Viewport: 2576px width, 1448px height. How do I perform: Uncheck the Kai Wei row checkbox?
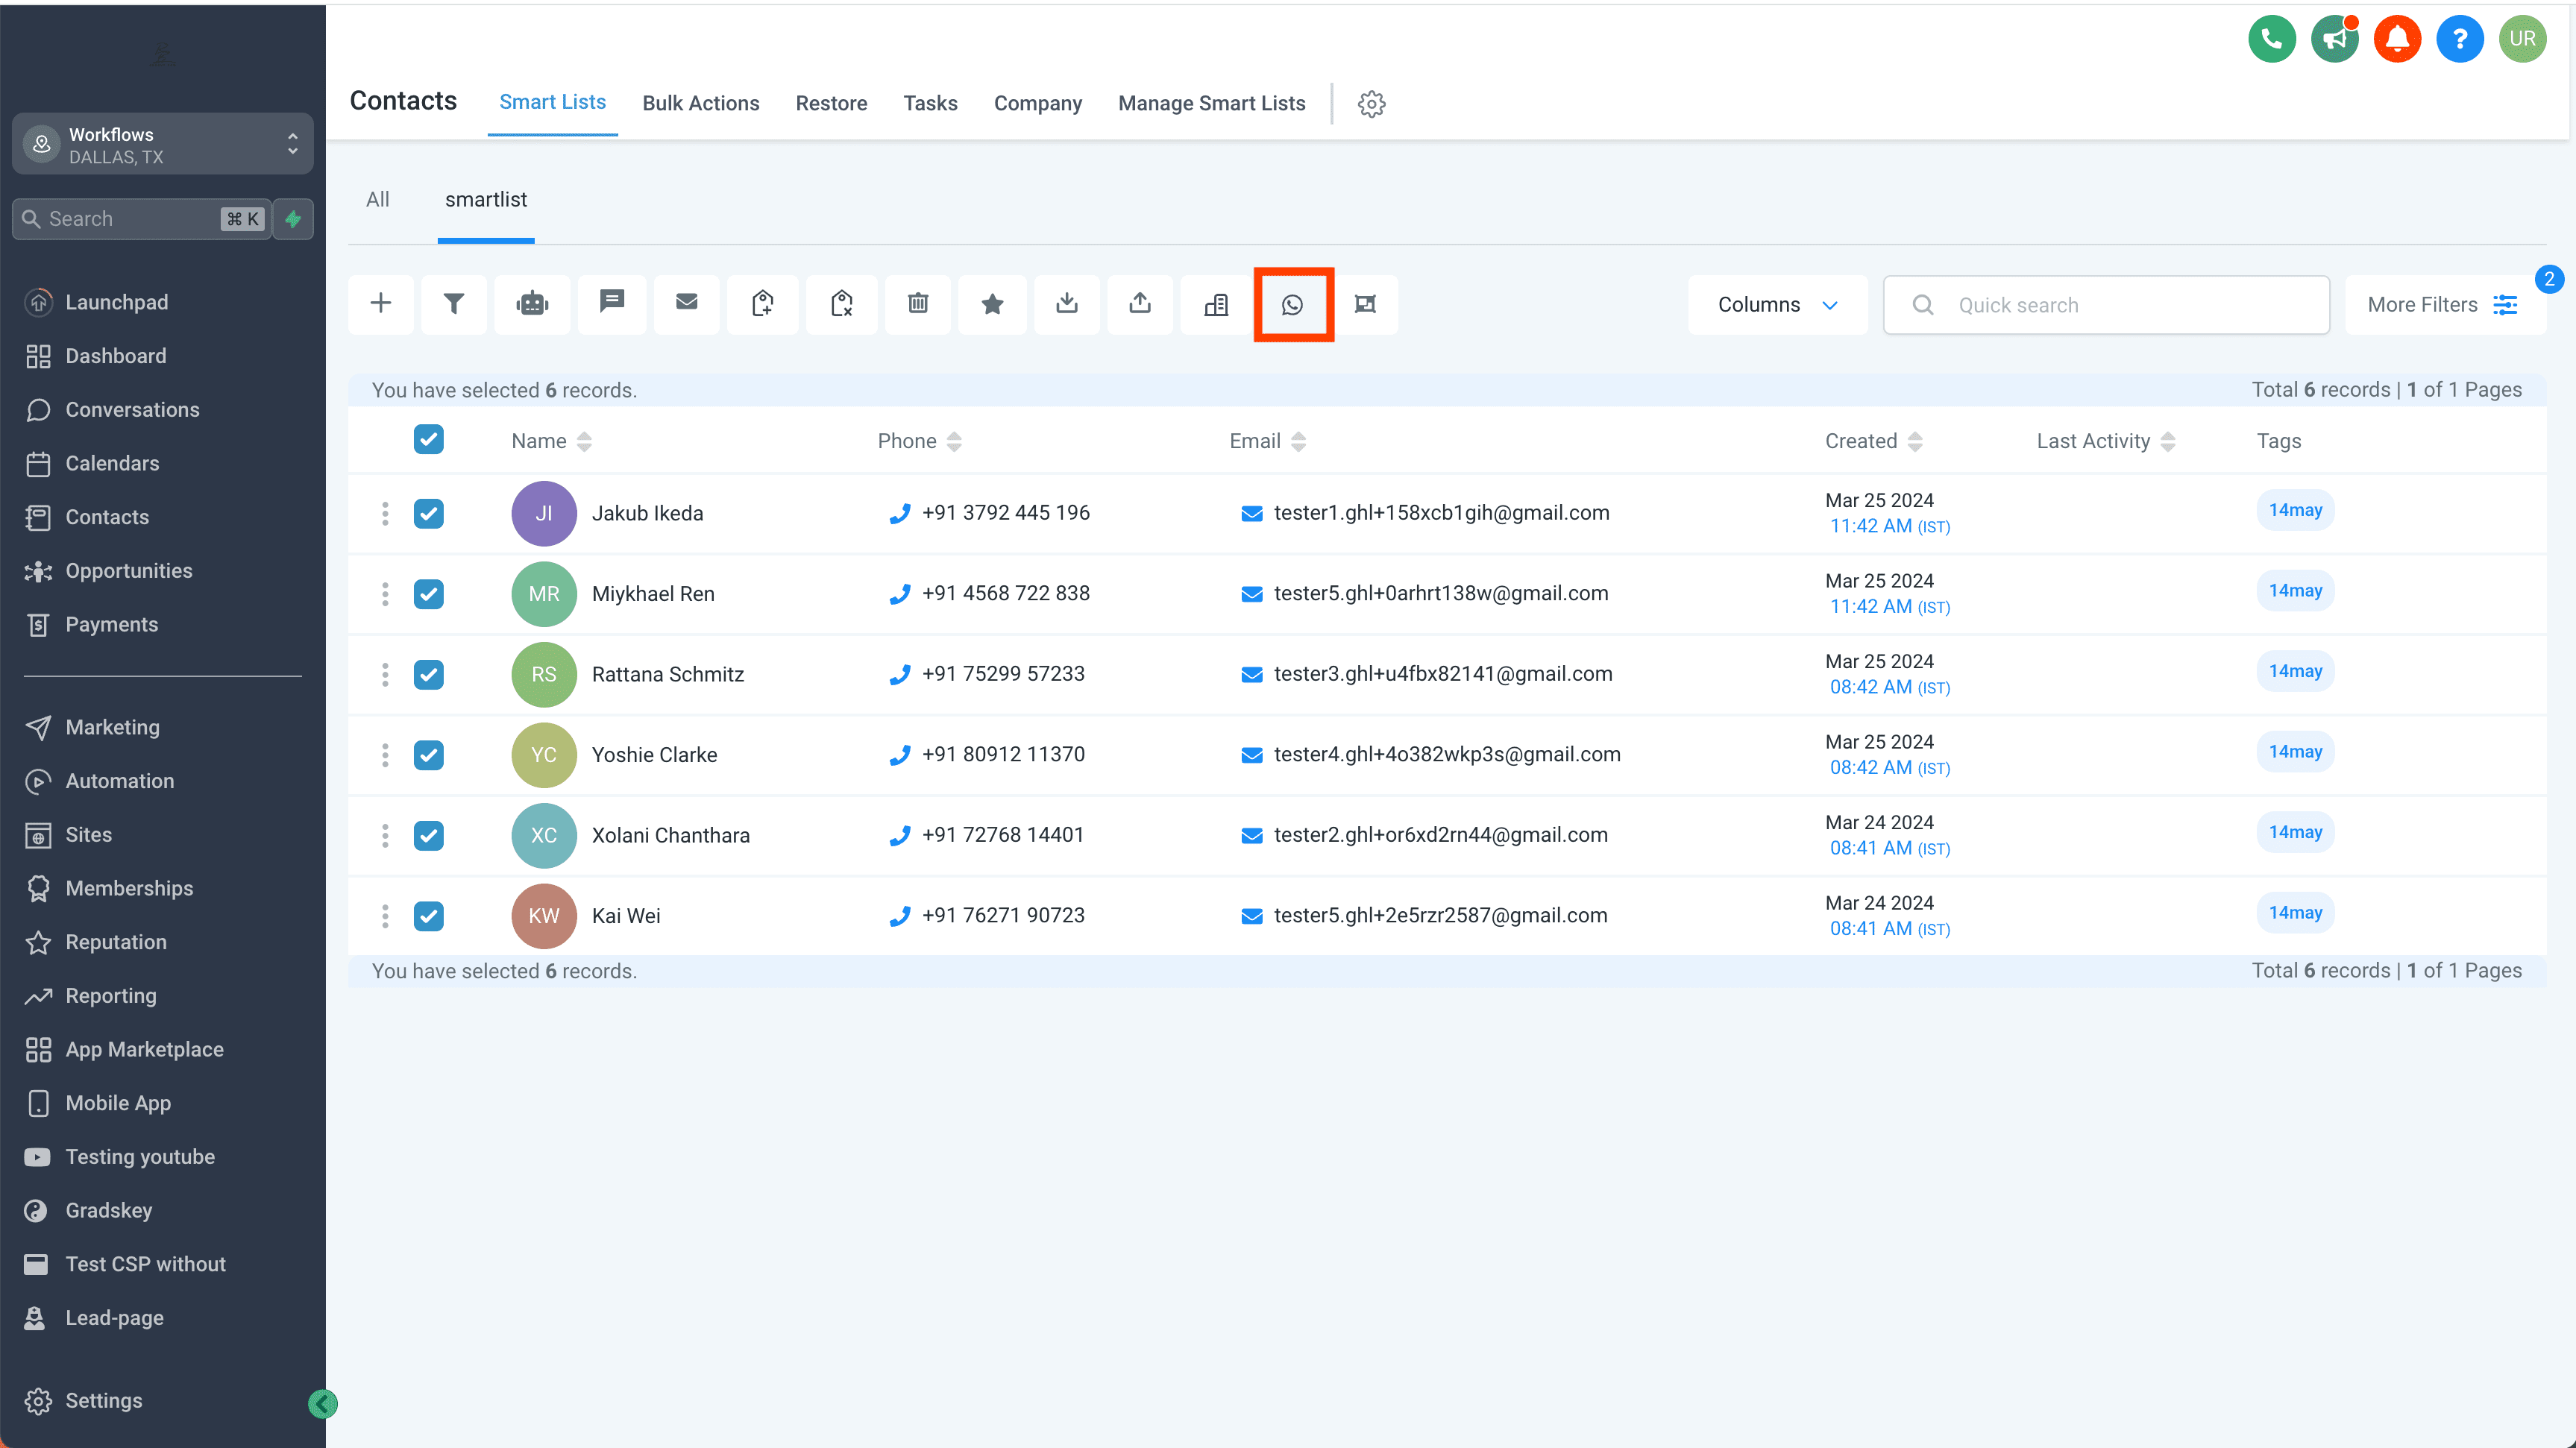pyautogui.click(x=429, y=916)
